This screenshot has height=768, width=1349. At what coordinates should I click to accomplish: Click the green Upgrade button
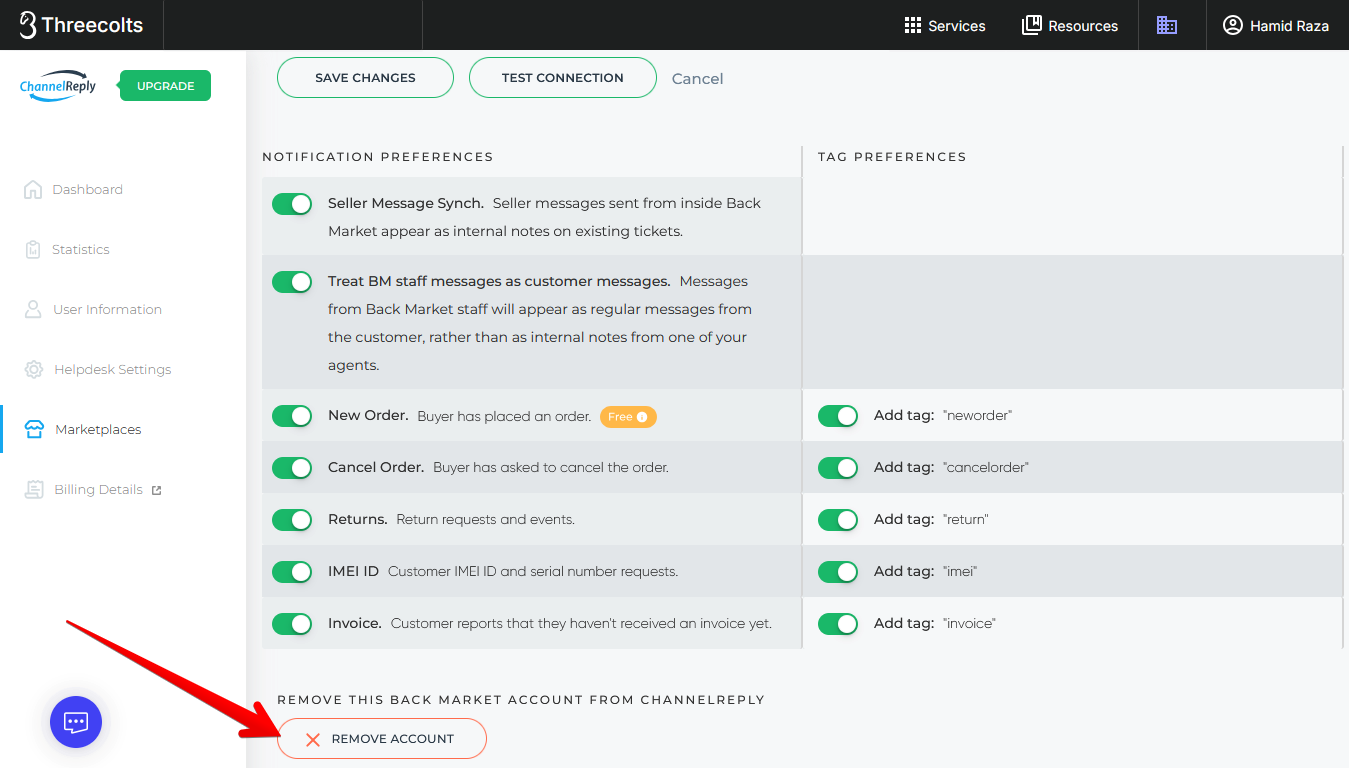click(165, 86)
